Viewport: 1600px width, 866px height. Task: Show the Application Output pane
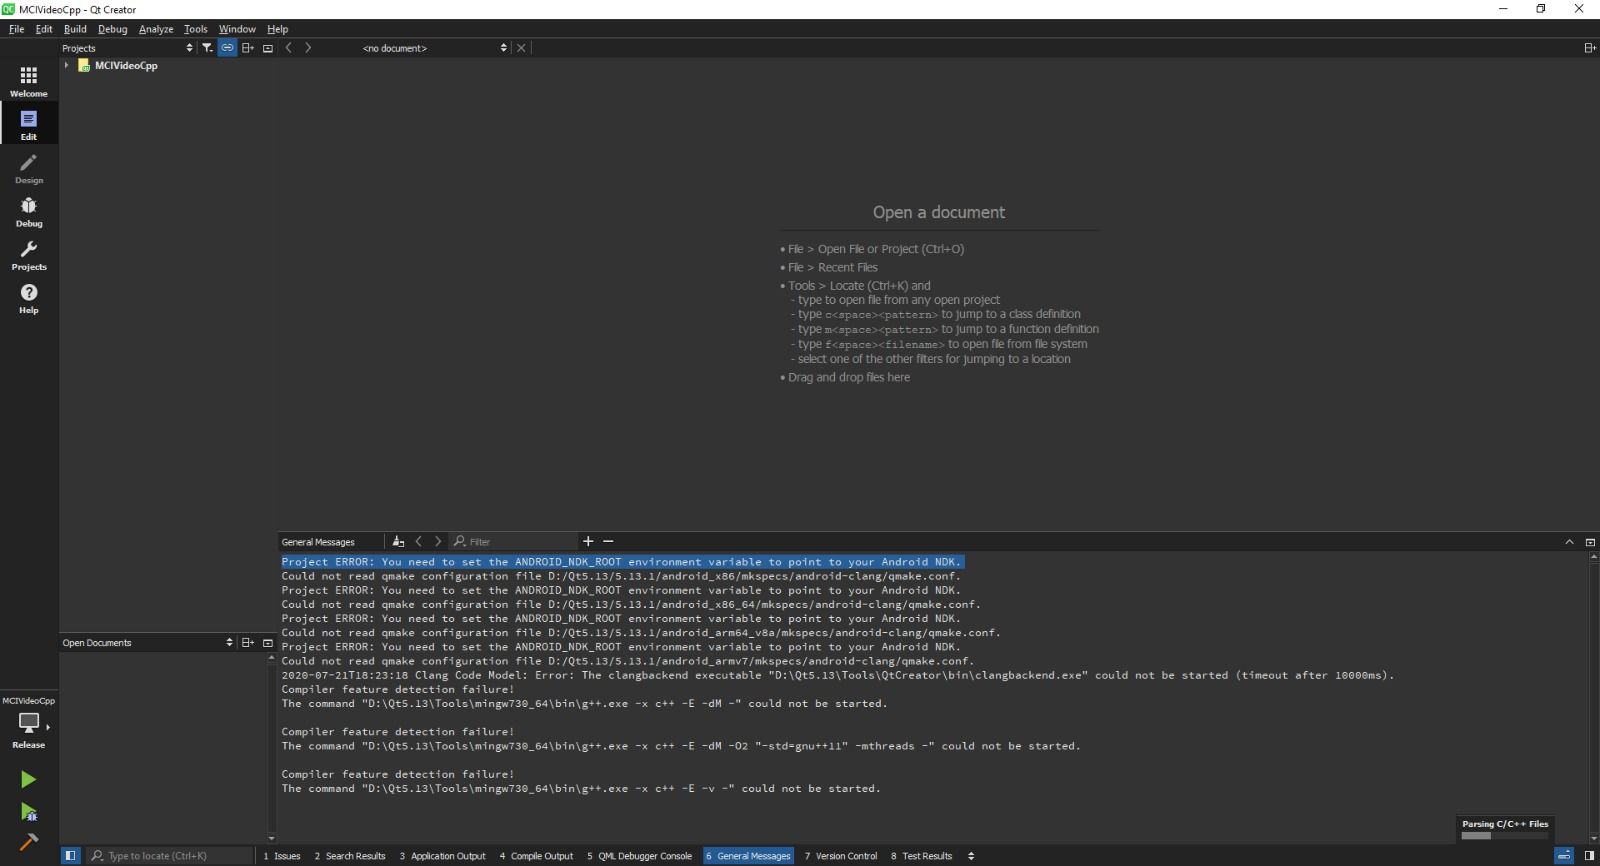(443, 856)
